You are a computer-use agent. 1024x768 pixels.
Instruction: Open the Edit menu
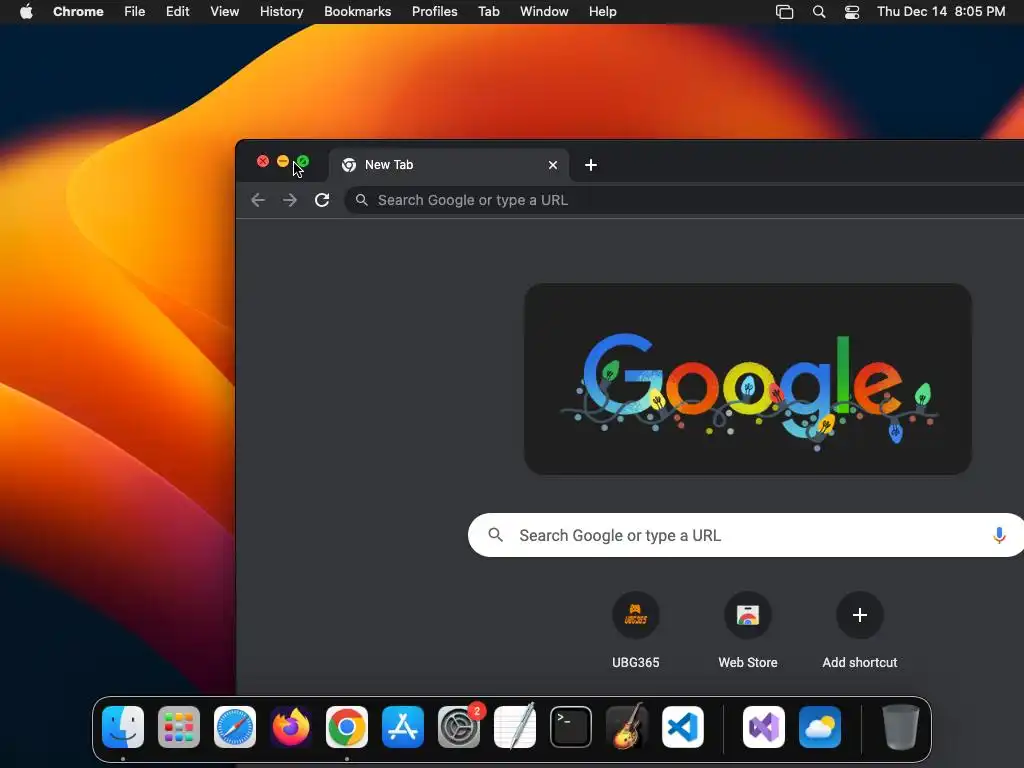(x=178, y=12)
